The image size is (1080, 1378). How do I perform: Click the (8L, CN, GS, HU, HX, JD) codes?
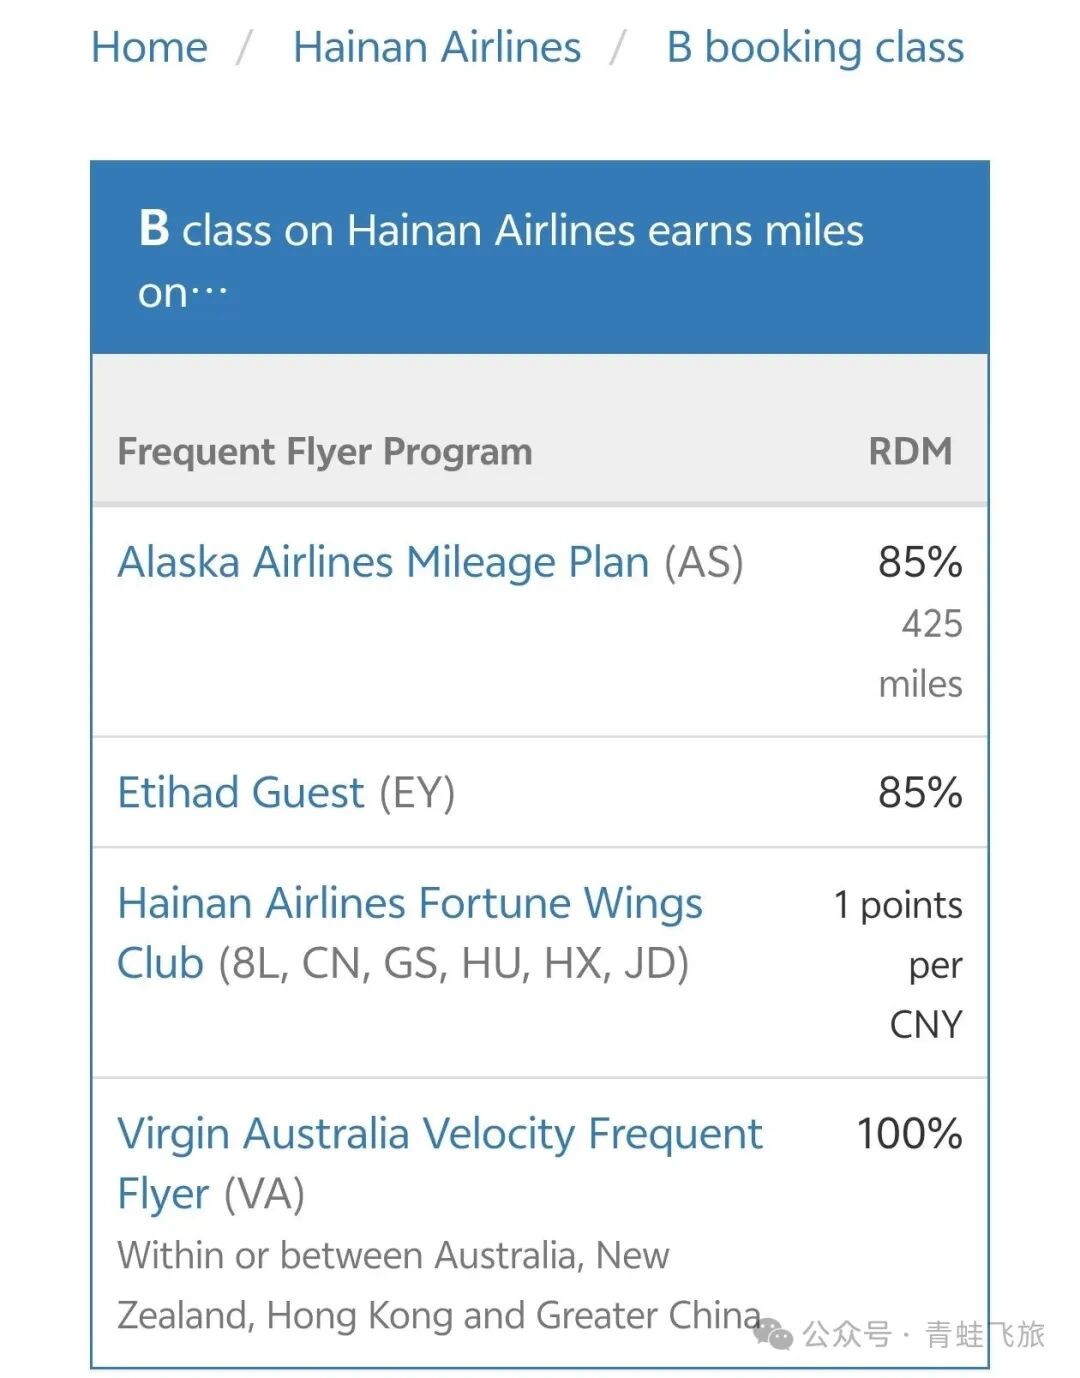coord(454,963)
